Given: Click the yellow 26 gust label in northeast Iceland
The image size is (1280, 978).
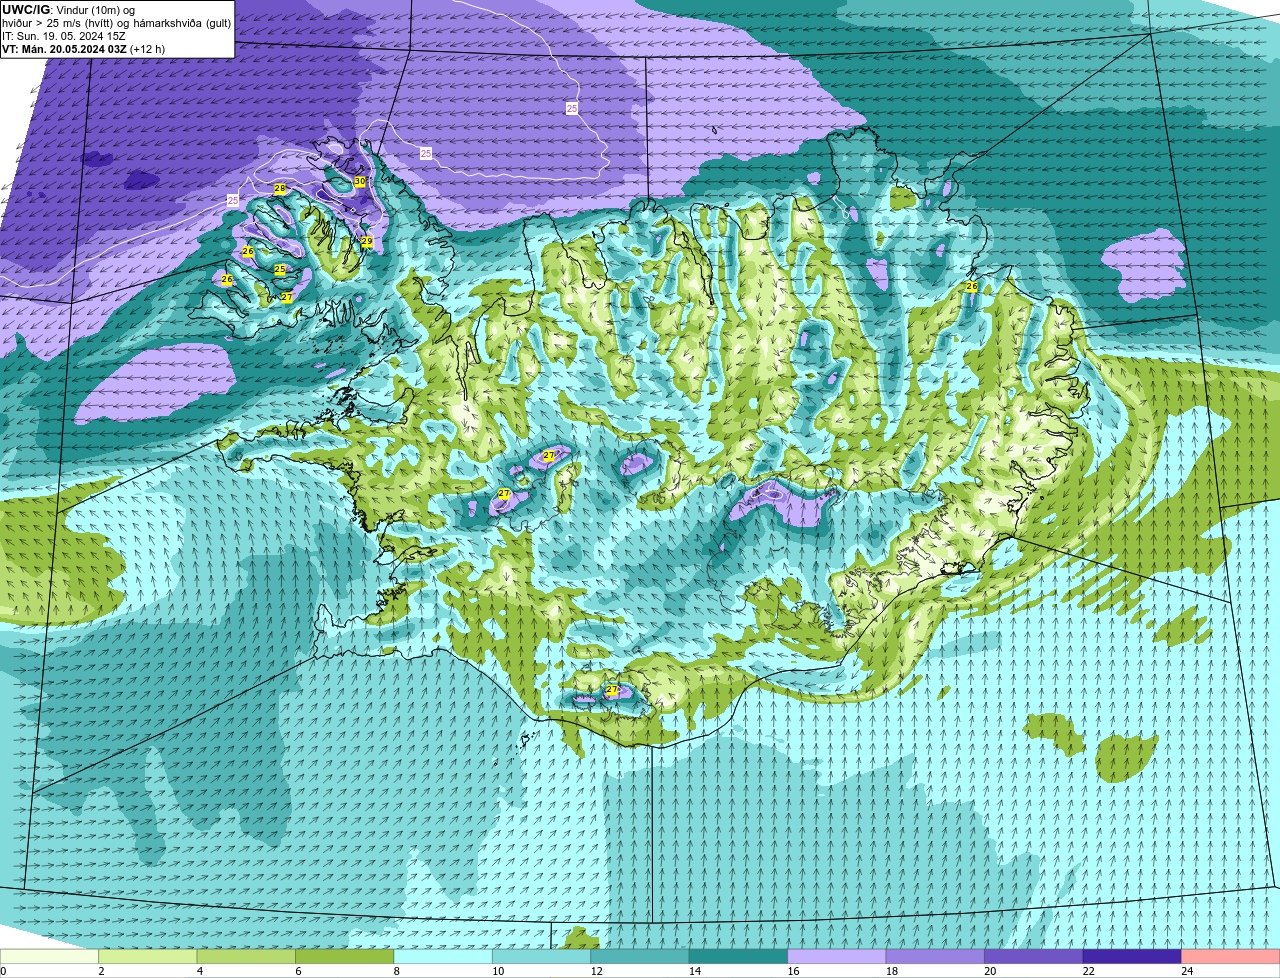Looking at the screenshot, I should click(971, 286).
